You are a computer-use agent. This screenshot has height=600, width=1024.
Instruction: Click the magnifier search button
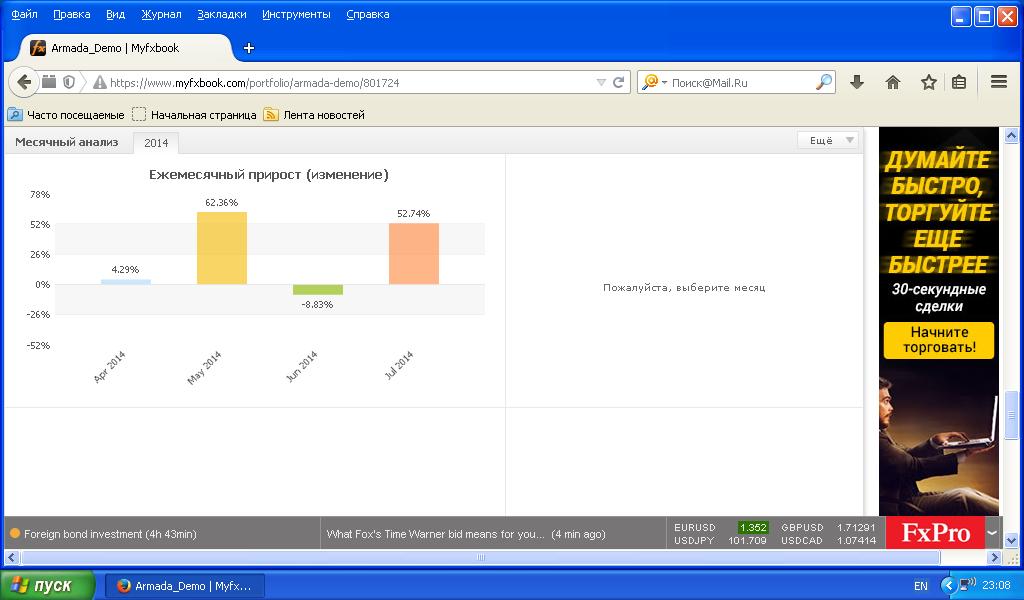click(x=824, y=82)
